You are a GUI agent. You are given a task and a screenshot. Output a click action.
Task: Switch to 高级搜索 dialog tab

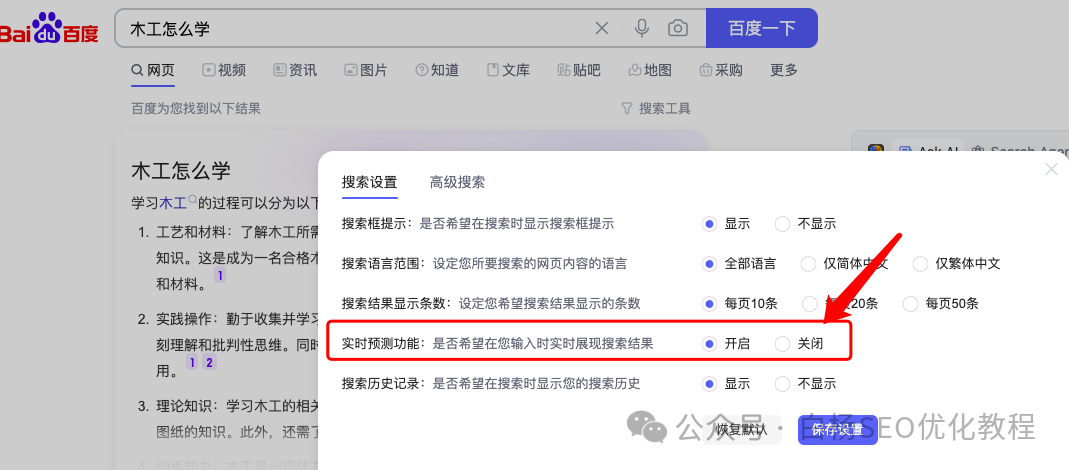pyautogui.click(x=457, y=182)
